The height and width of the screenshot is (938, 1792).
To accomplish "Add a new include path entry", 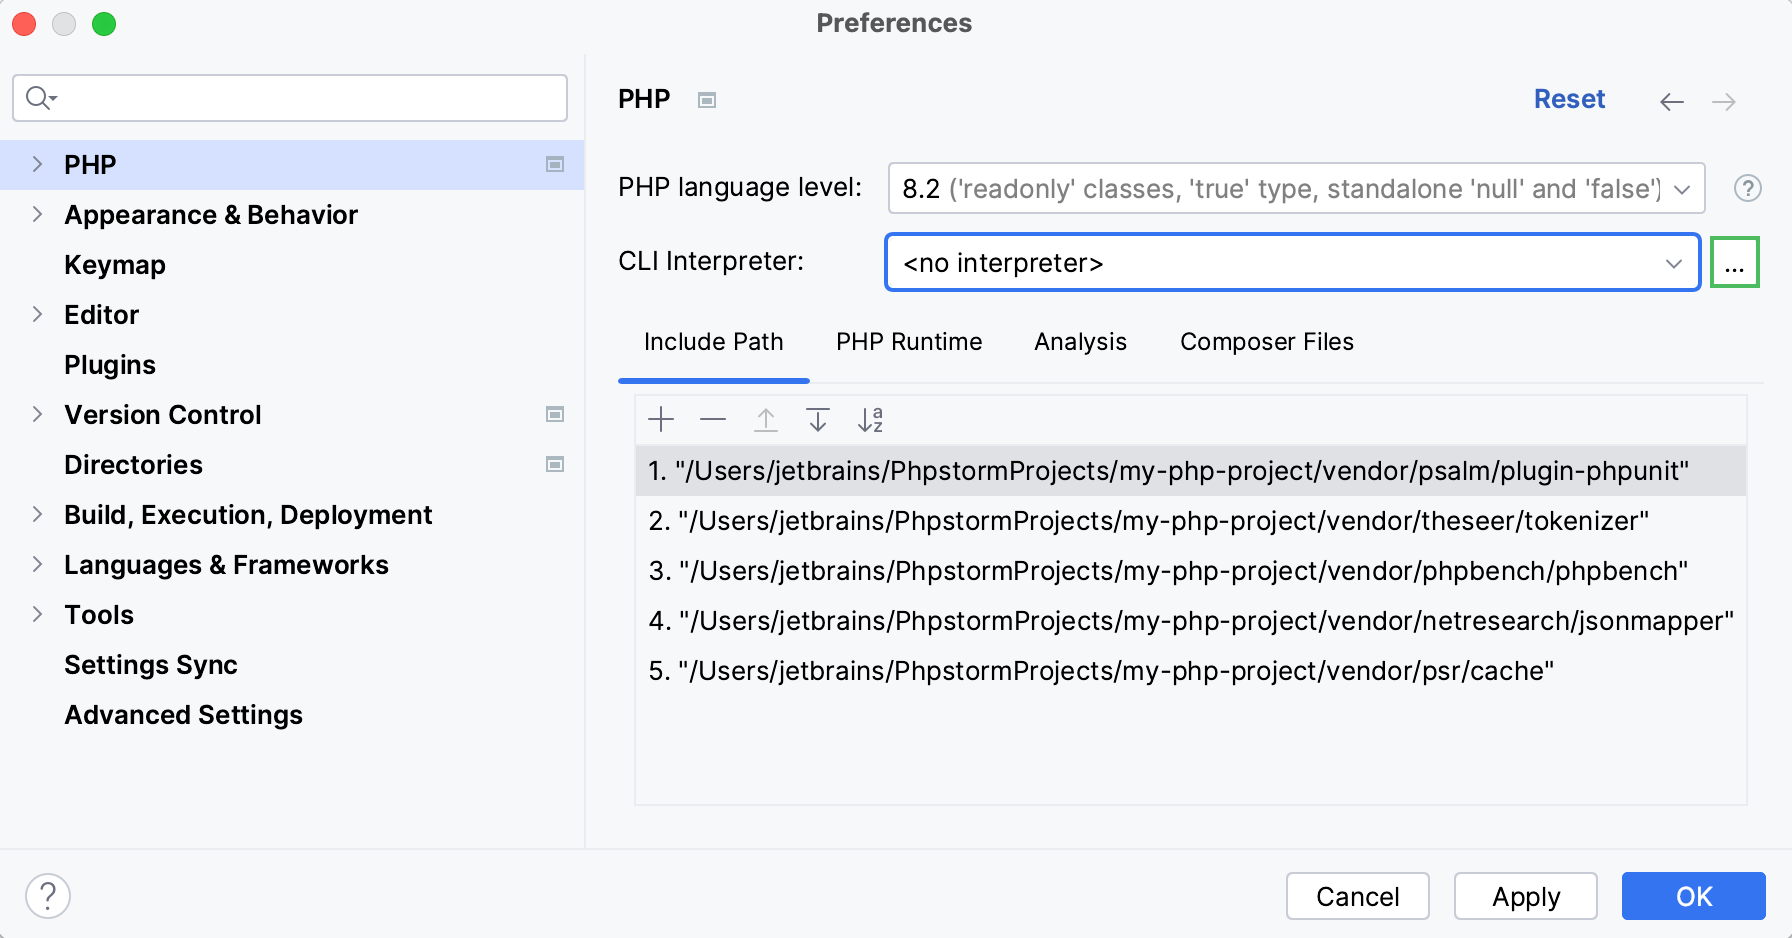I will [660, 419].
